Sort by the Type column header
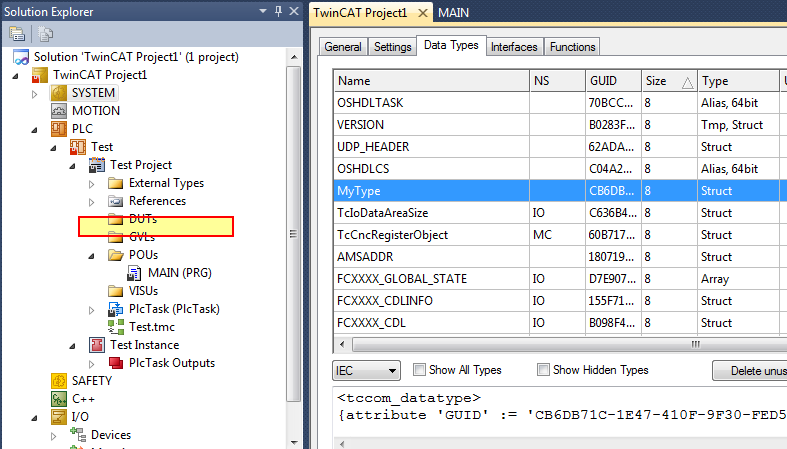 click(x=738, y=81)
